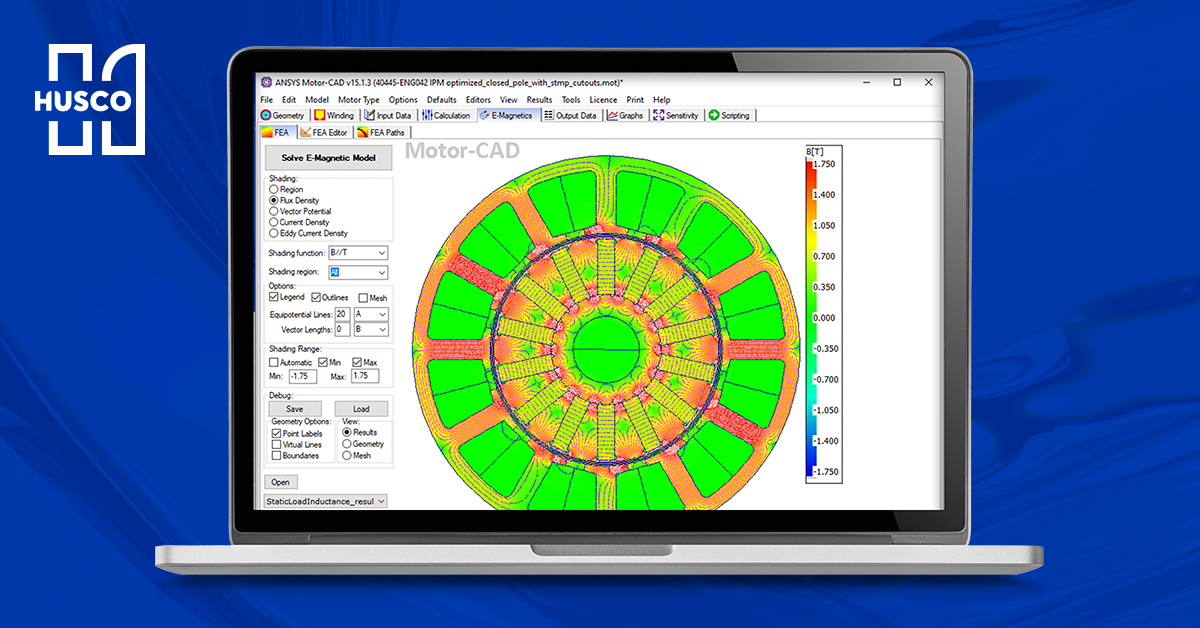Open the Output Data tab icon
The width and height of the screenshot is (1200, 628).
pos(549,116)
